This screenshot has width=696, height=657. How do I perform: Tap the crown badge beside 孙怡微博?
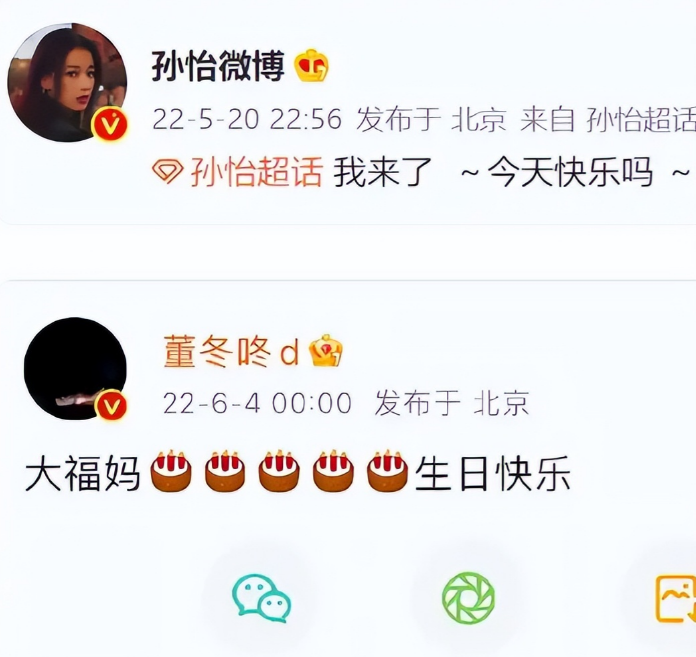(x=312, y=66)
